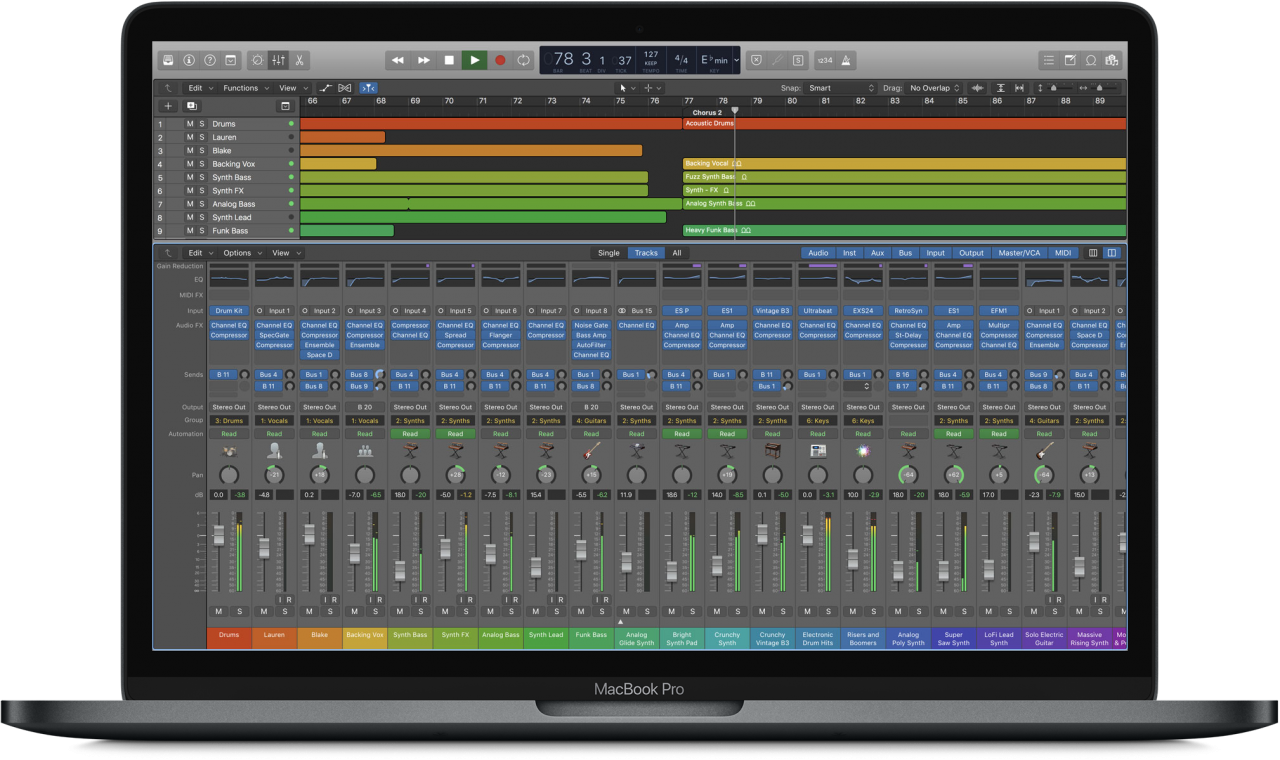Solo the Synth Lead channel strip in mixer
Image resolution: width=1280 pixels, height=760 pixels.
(556, 611)
